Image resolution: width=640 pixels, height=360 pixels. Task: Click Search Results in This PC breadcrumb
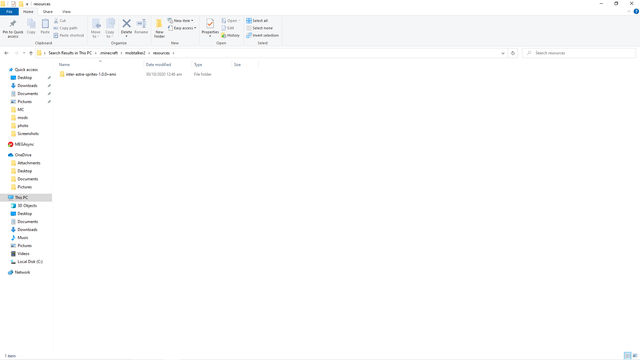70,53
